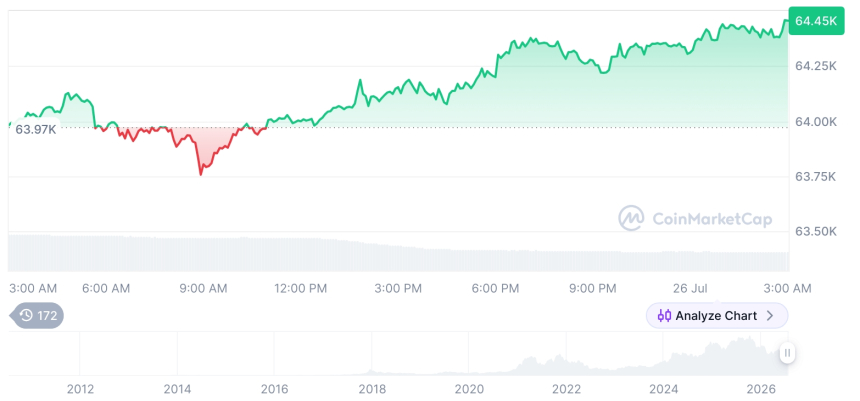Click the candlestick icon beside Analyze Chart
Screen dimensions: 860x401
pos(664,316)
